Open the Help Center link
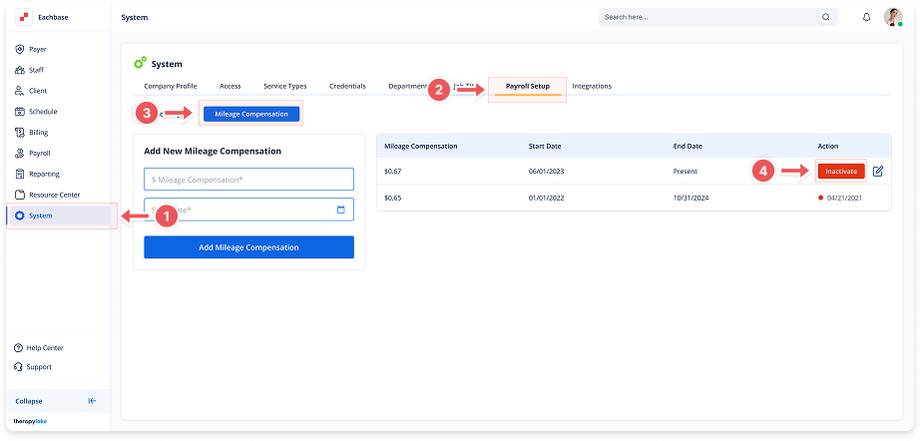 [39, 348]
